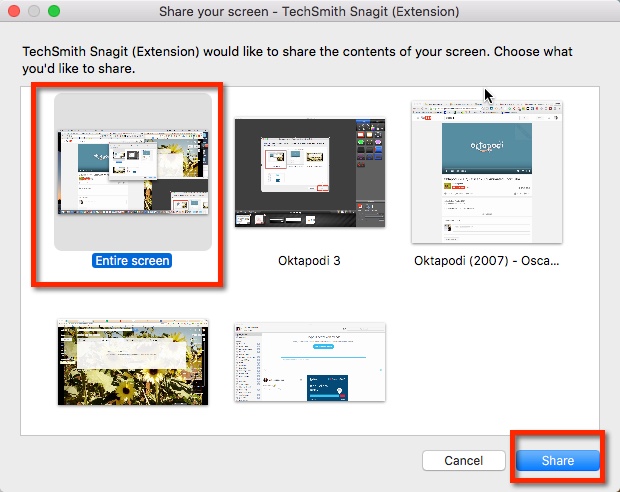Click the green zoom window button
Viewport: 620px width, 492px height.
tap(53, 11)
